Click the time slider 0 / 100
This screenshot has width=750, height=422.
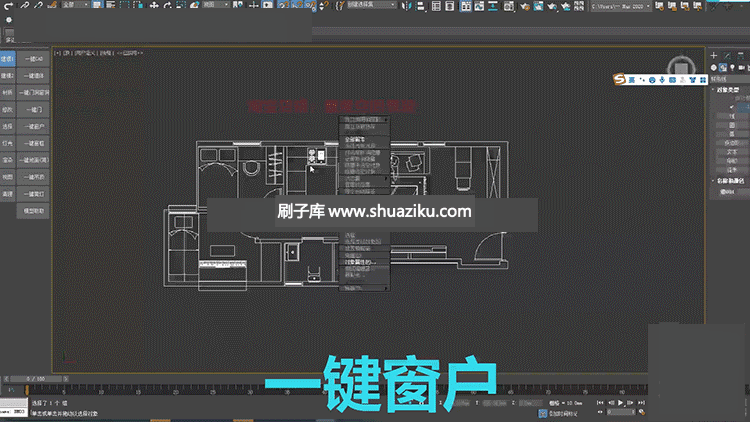[x=36, y=379]
